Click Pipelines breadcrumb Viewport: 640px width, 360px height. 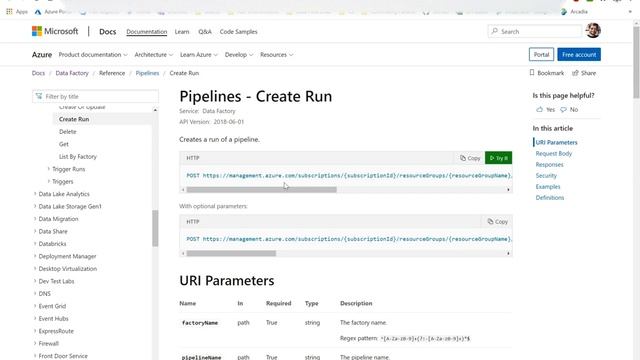(147, 73)
